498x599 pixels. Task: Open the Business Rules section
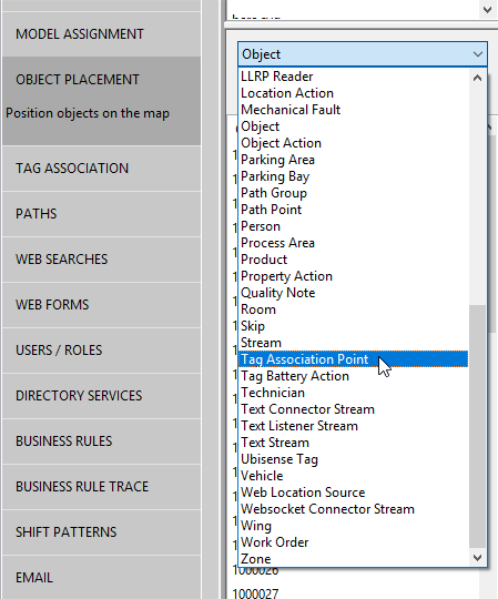pyautogui.click(x=101, y=441)
